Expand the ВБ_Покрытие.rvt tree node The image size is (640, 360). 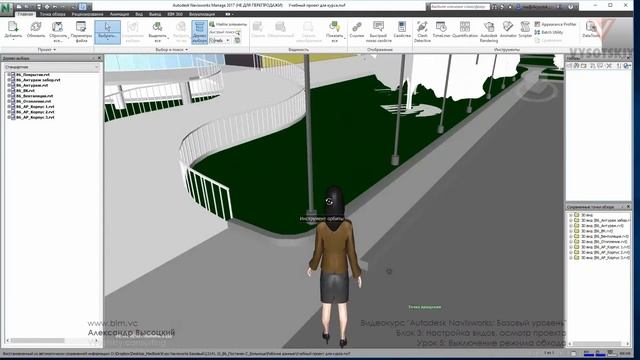point(9,75)
